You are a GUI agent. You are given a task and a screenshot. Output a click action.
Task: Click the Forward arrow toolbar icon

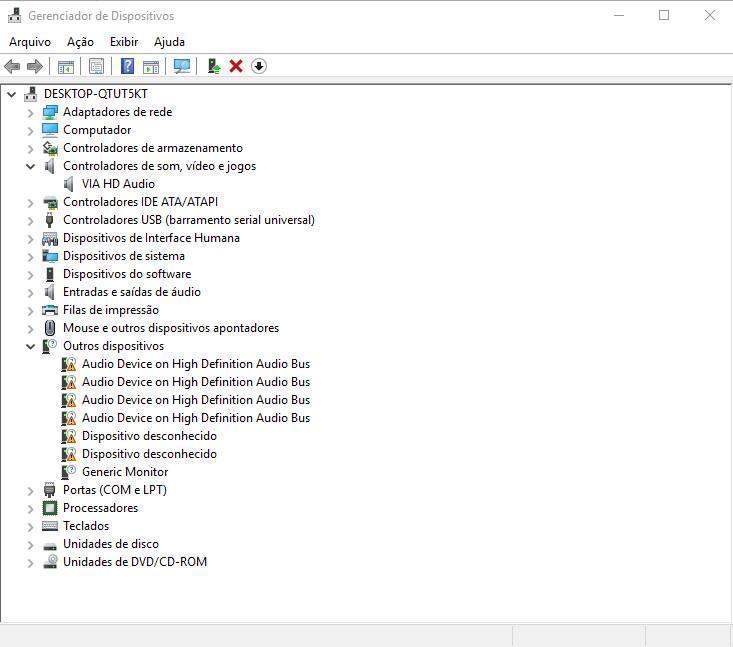(35, 66)
